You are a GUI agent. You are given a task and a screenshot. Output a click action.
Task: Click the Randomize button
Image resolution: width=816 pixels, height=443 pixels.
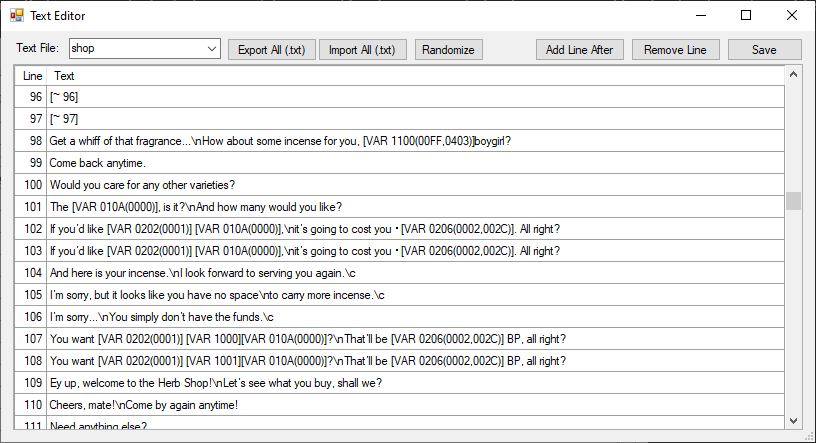click(449, 50)
